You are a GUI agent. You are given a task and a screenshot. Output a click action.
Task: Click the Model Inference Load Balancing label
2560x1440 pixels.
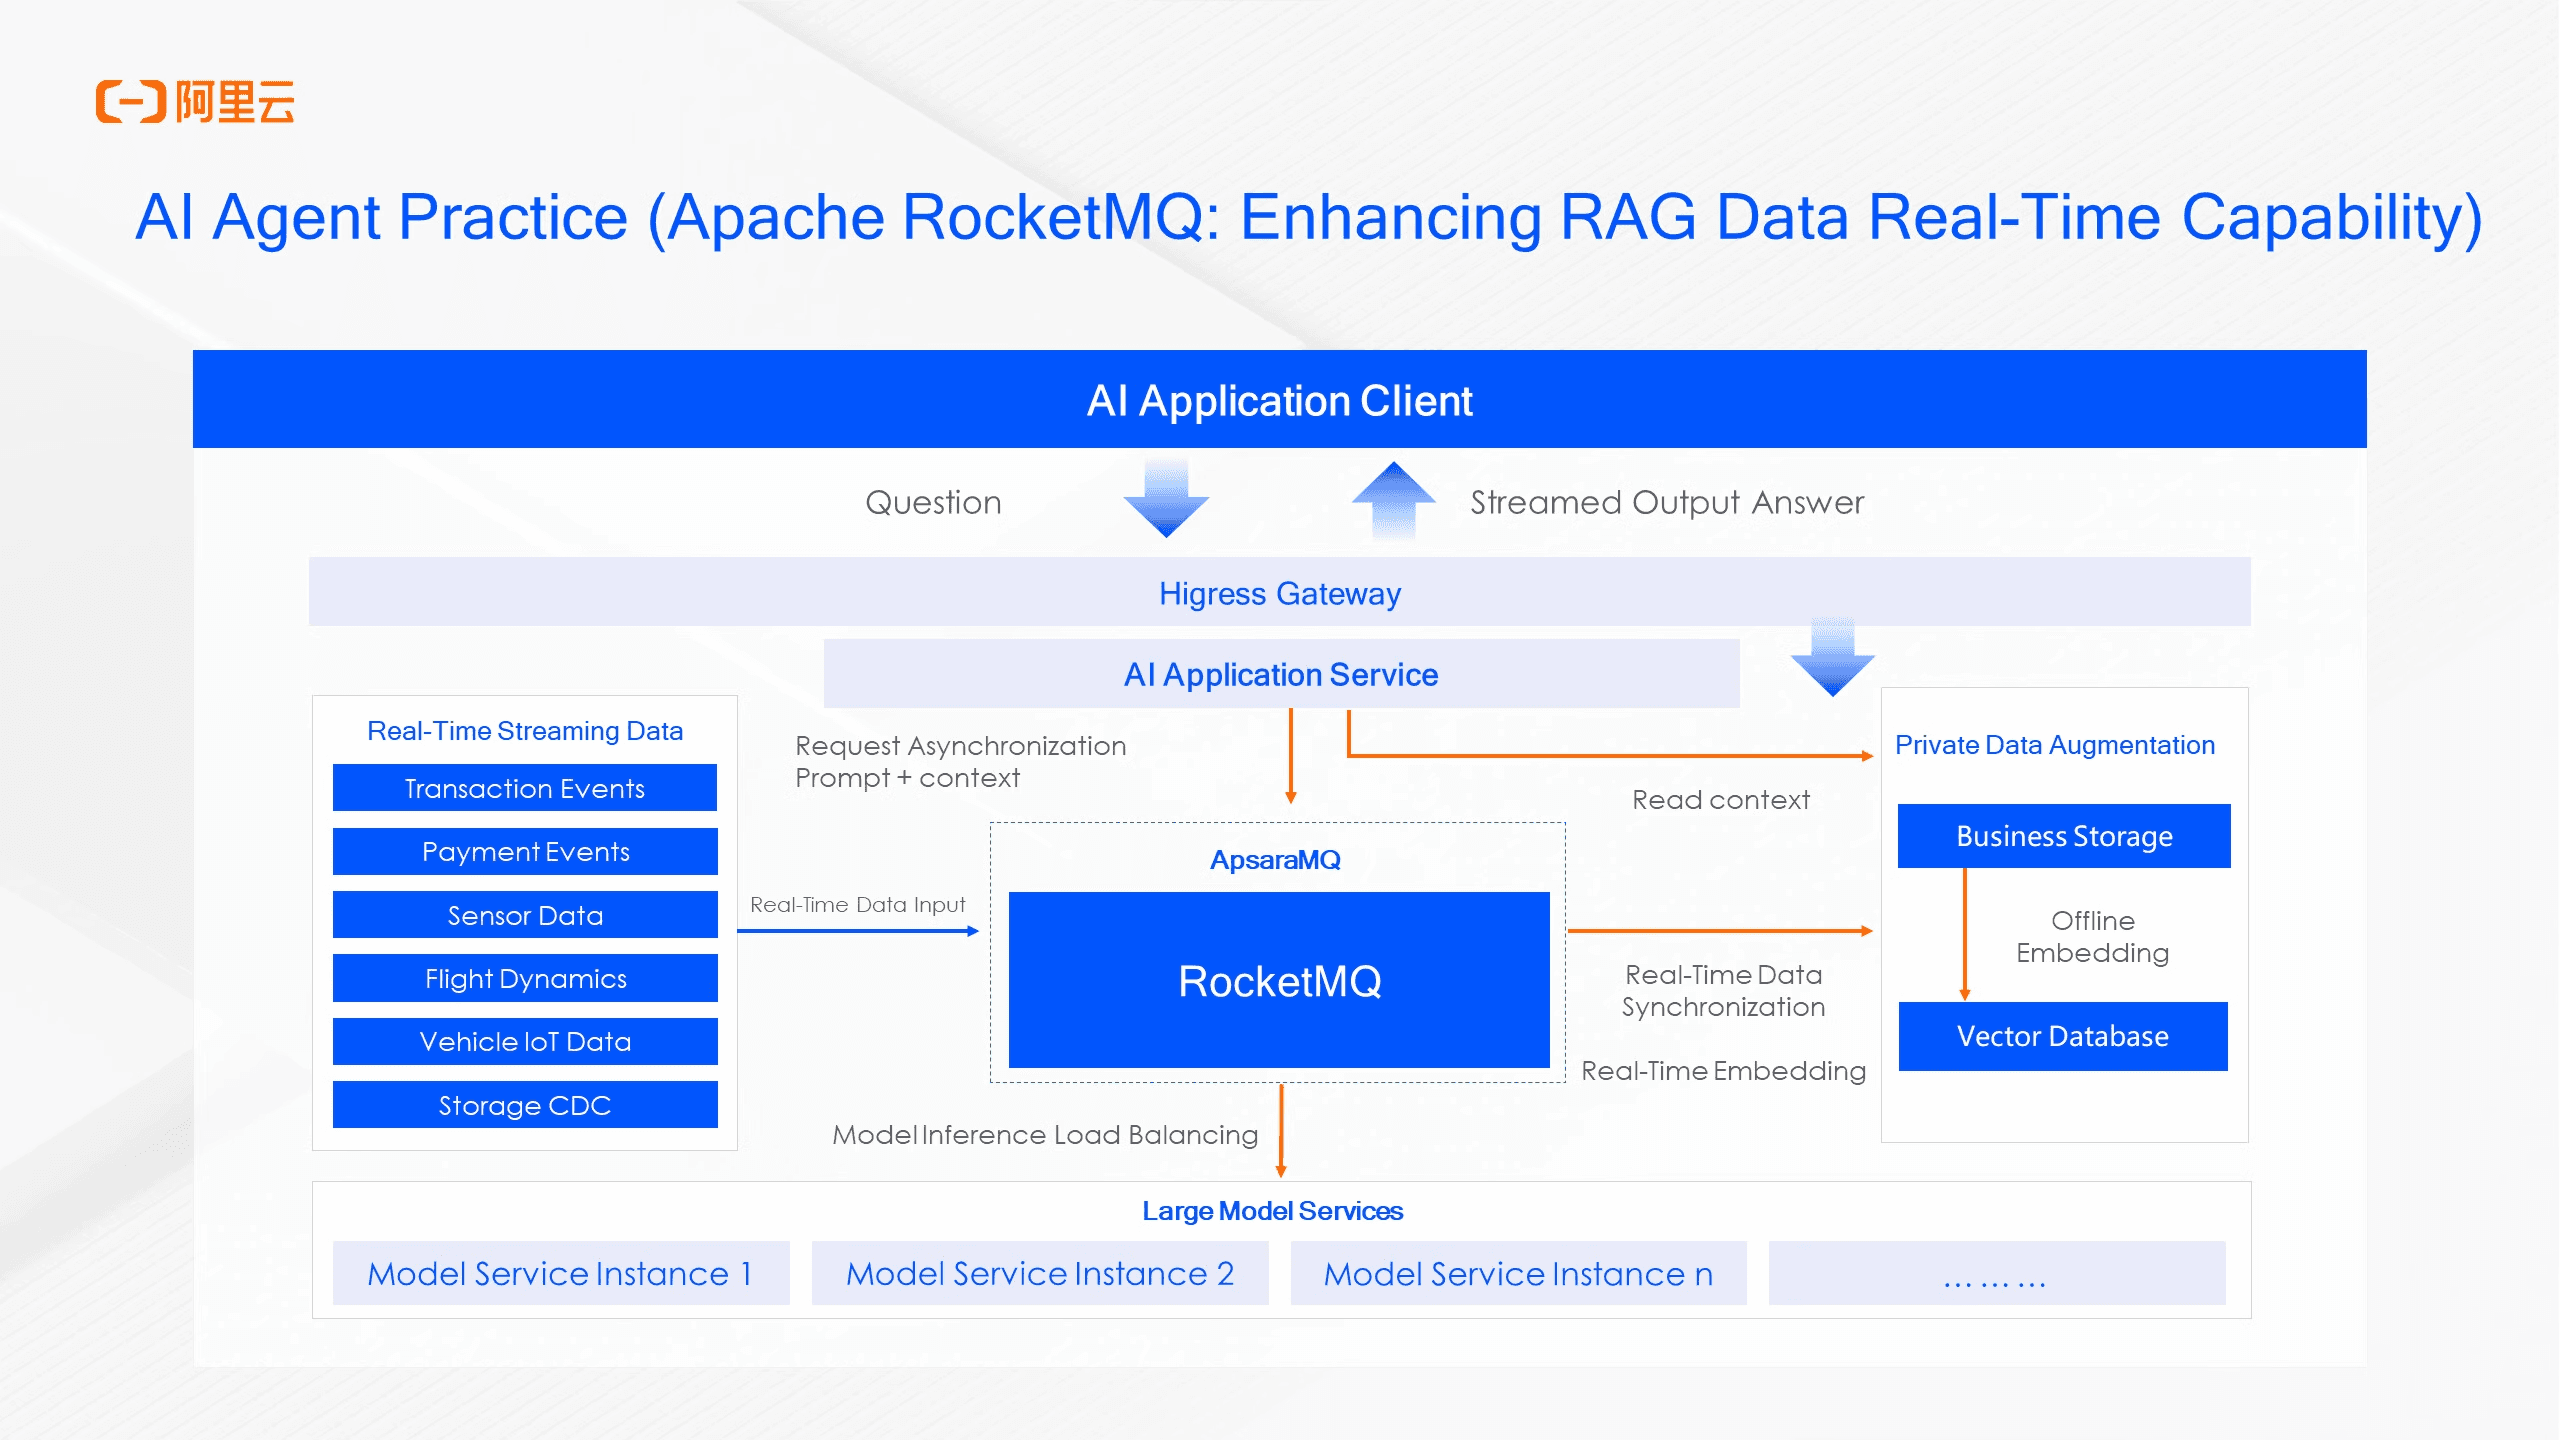click(1045, 1135)
